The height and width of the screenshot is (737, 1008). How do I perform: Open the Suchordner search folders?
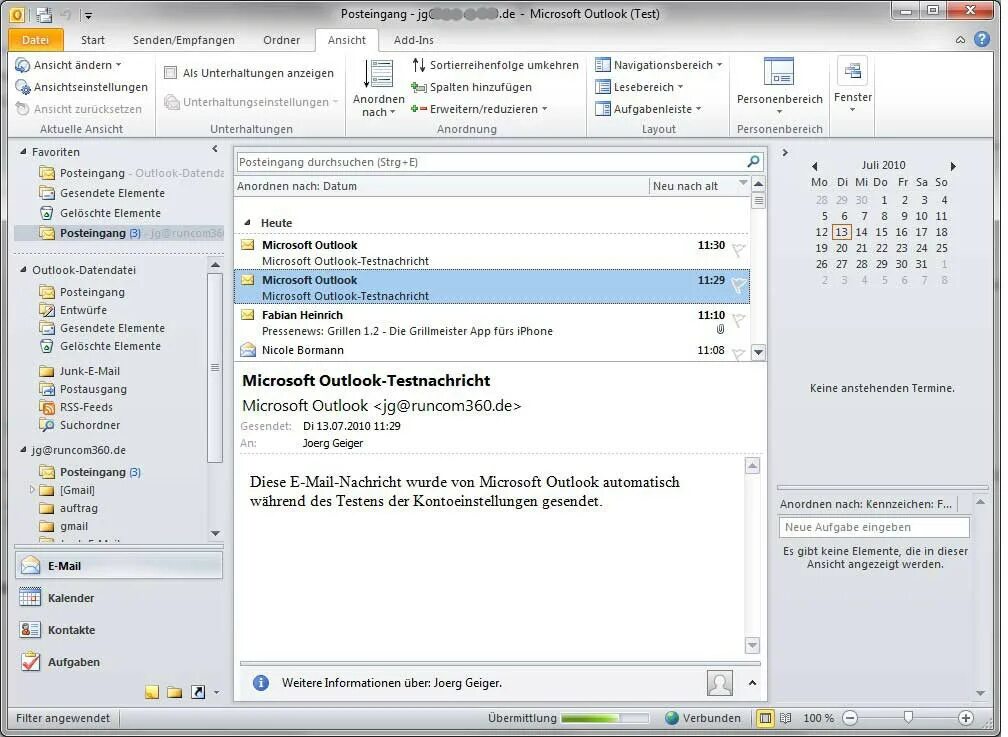(x=89, y=425)
